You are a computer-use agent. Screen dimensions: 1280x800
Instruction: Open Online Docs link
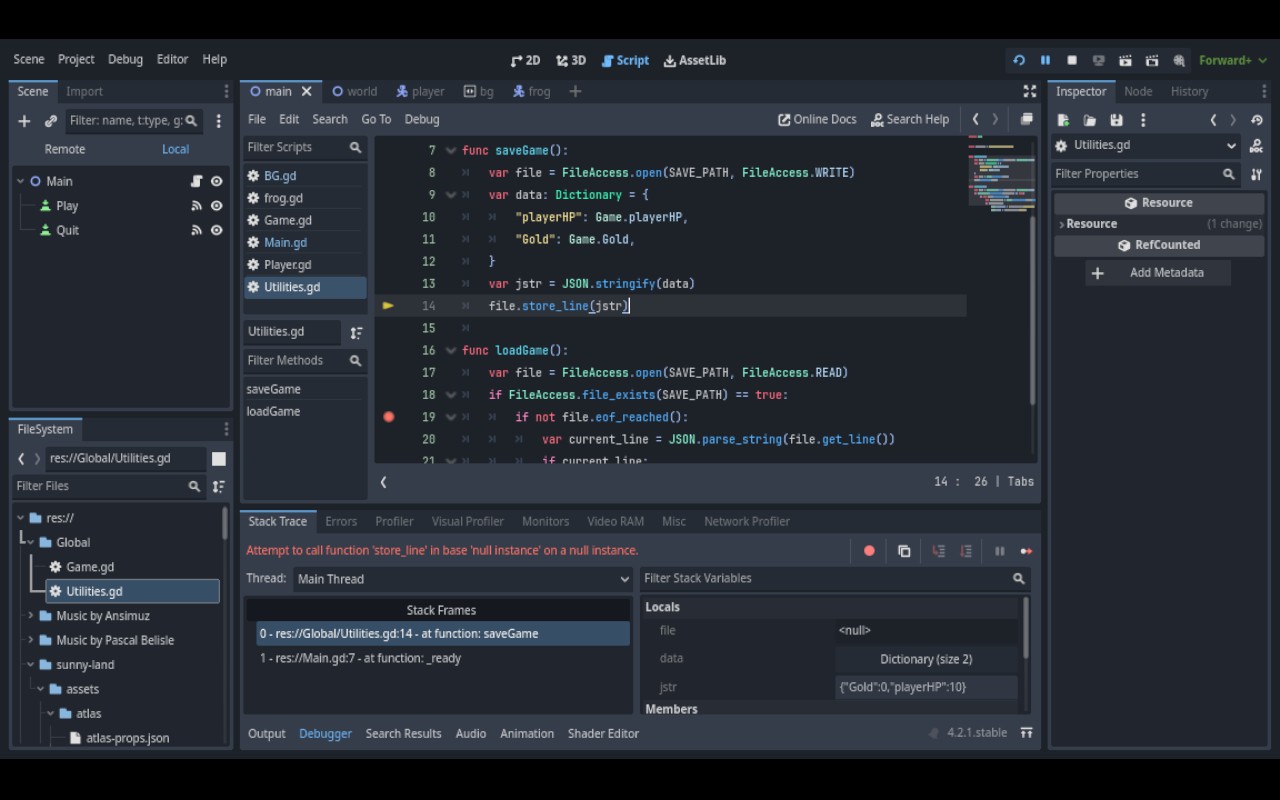817,119
